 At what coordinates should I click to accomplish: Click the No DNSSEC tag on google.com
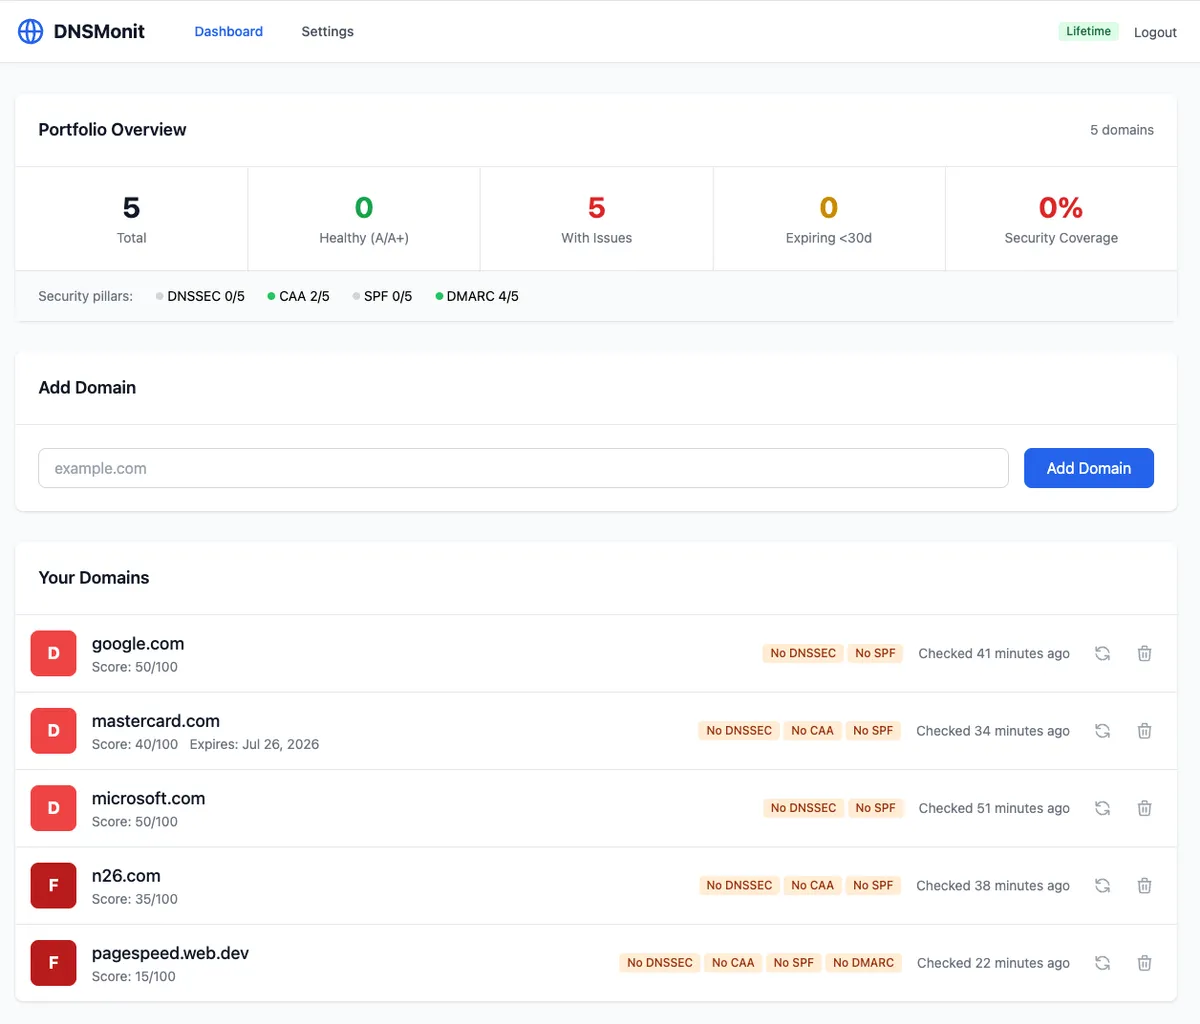803,653
